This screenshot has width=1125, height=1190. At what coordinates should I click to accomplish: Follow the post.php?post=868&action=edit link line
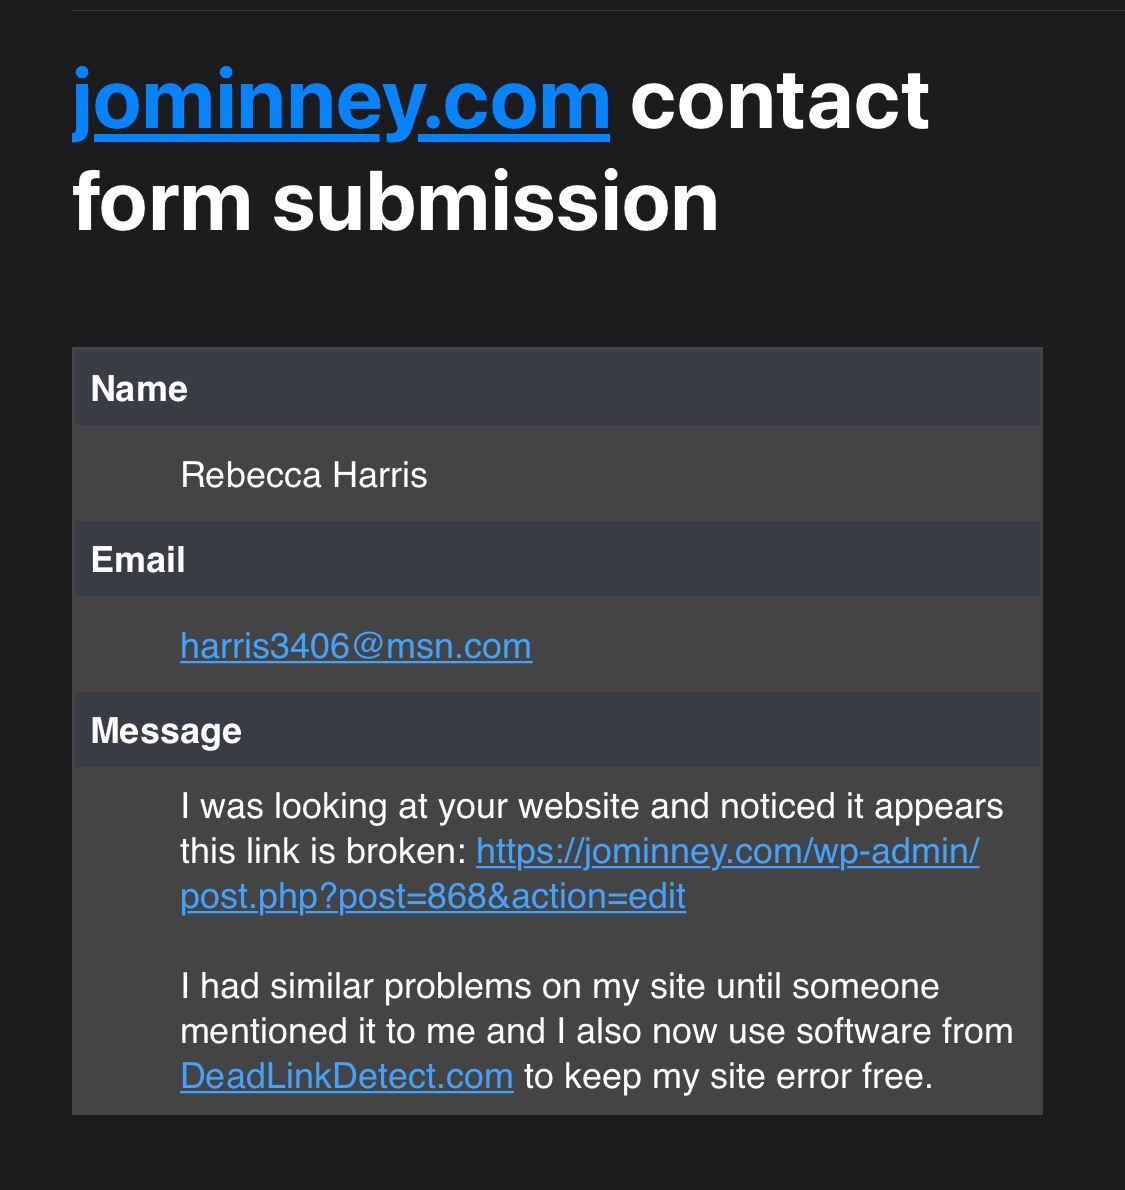tap(433, 896)
